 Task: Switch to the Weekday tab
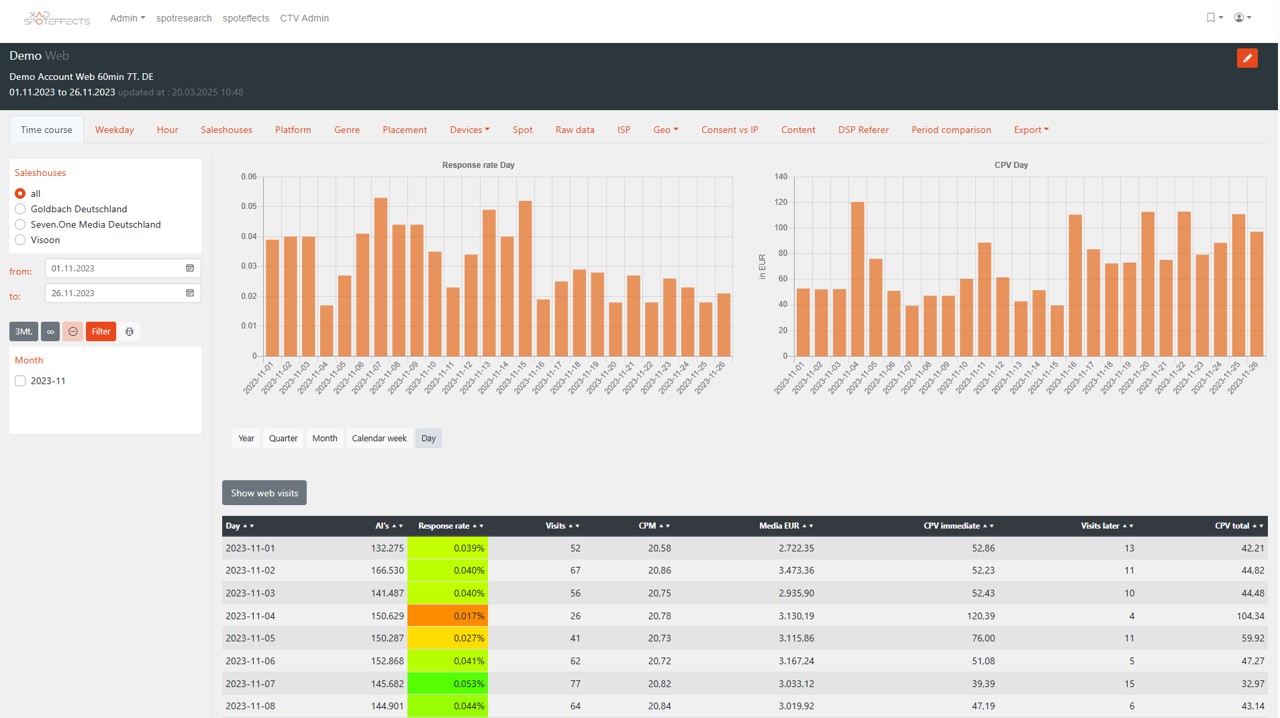(114, 130)
